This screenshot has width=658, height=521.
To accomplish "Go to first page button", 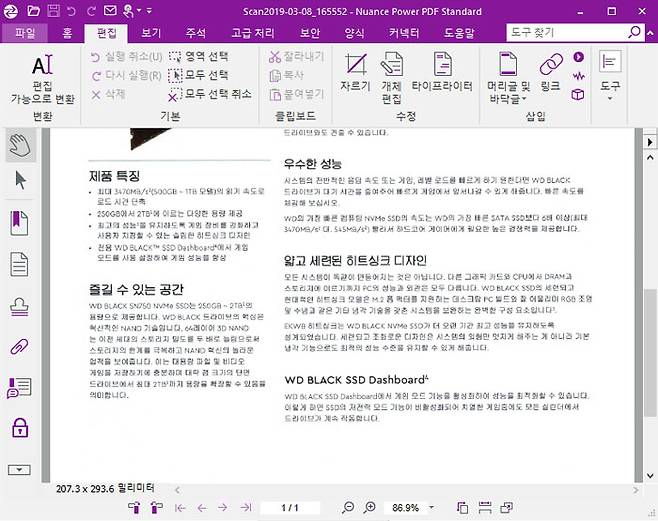I will [x=180, y=508].
